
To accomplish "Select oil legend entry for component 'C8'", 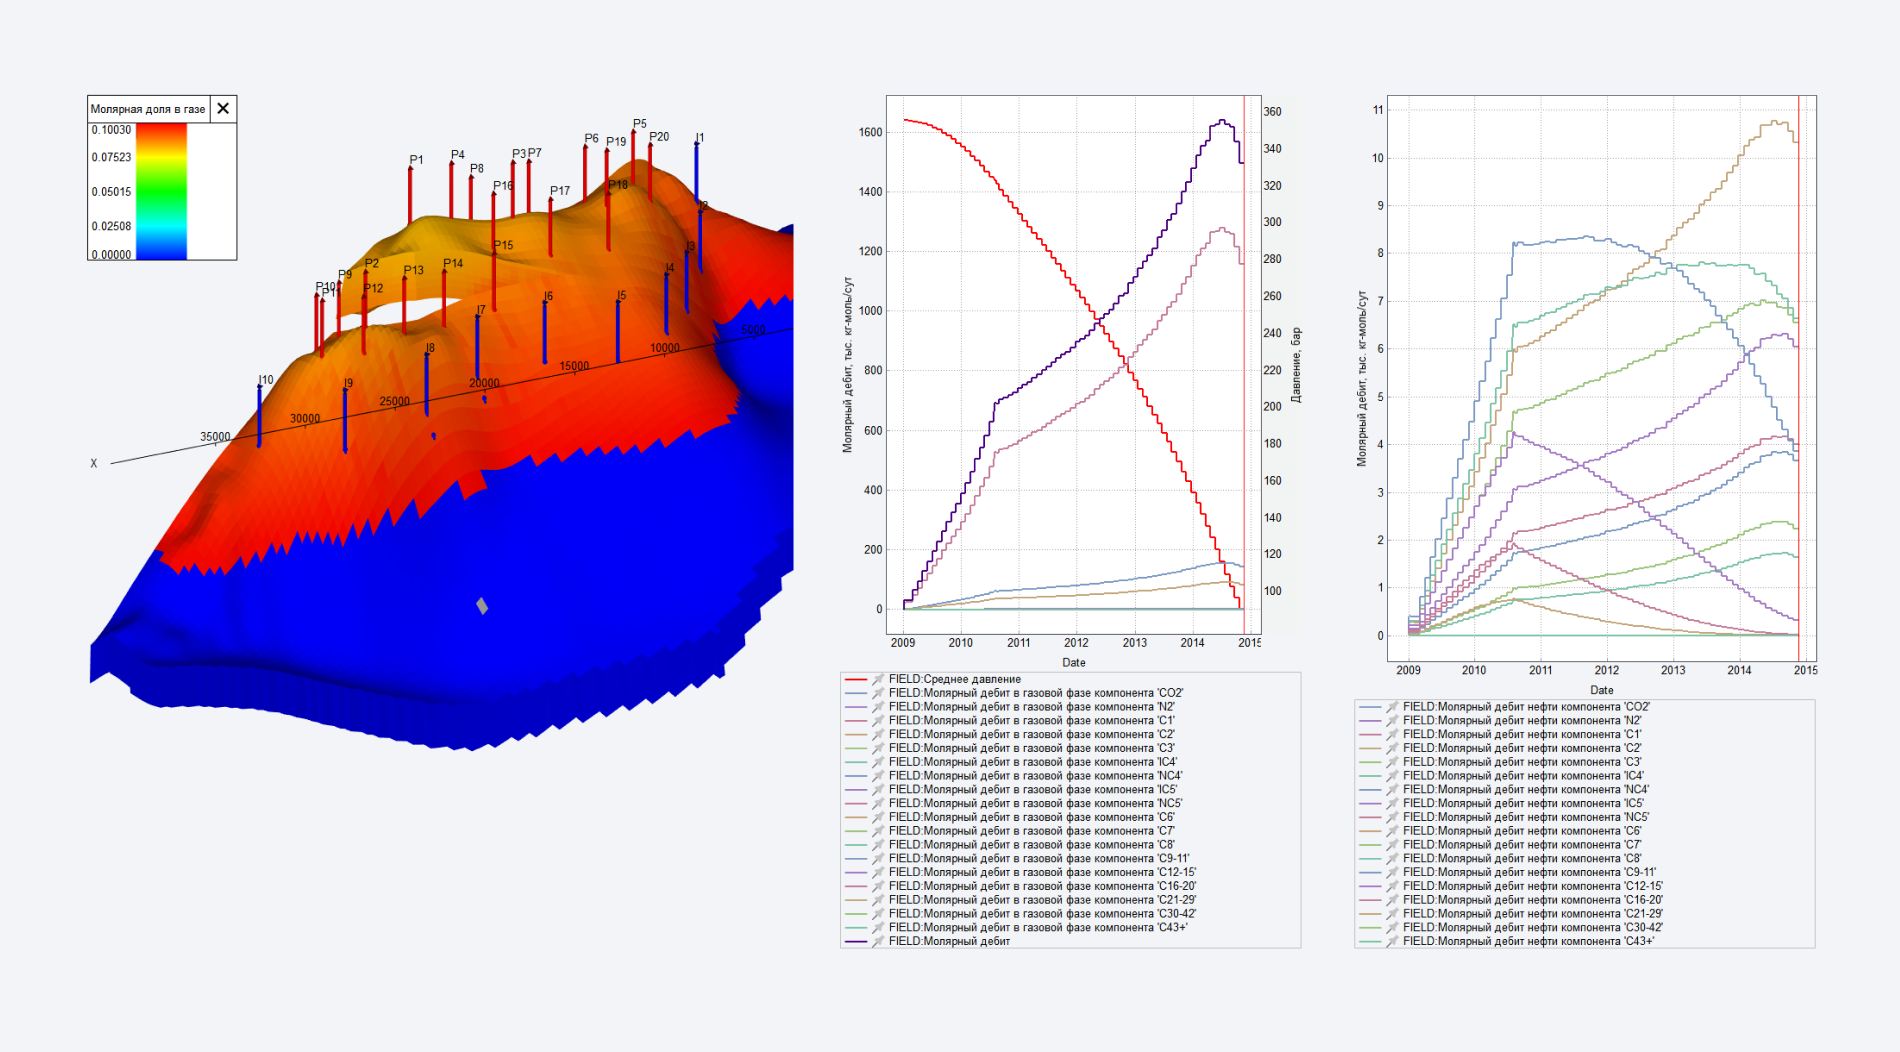I will (1522, 858).
